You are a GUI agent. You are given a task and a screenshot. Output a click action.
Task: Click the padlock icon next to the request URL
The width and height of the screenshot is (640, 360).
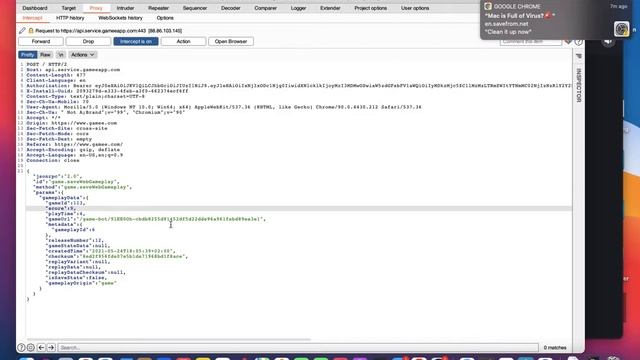pyautogui.click(x=31, y=31)
